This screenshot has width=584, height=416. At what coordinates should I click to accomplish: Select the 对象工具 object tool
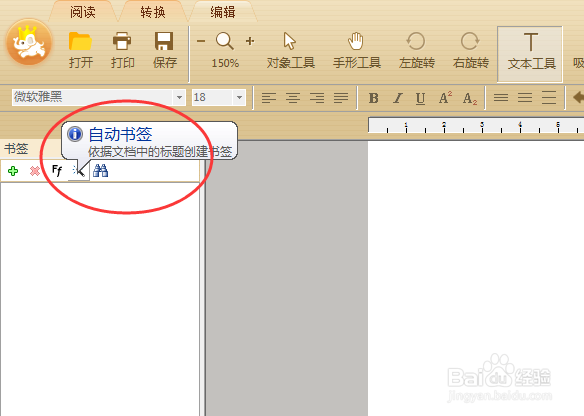pyautogui.click(x=291, y=50)
